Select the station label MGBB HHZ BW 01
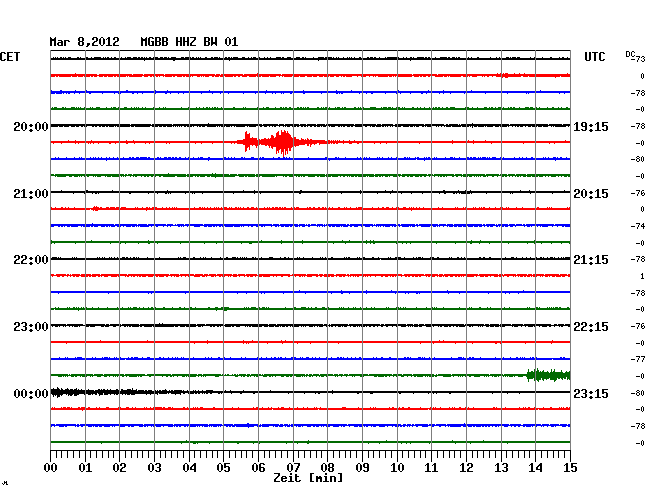 189,42
